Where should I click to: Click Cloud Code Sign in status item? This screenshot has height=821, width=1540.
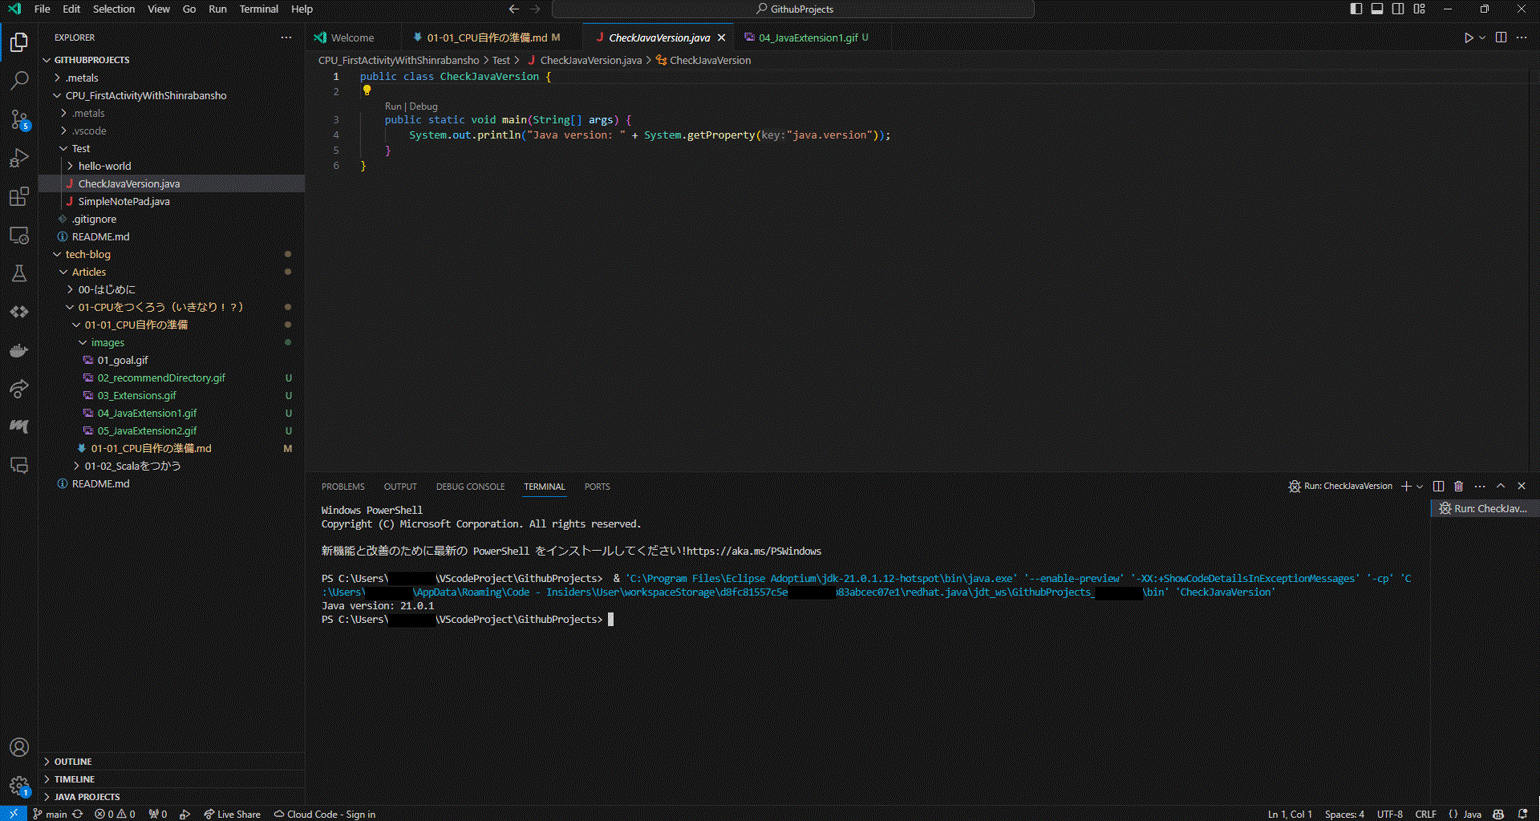click(x=325, y=814)
